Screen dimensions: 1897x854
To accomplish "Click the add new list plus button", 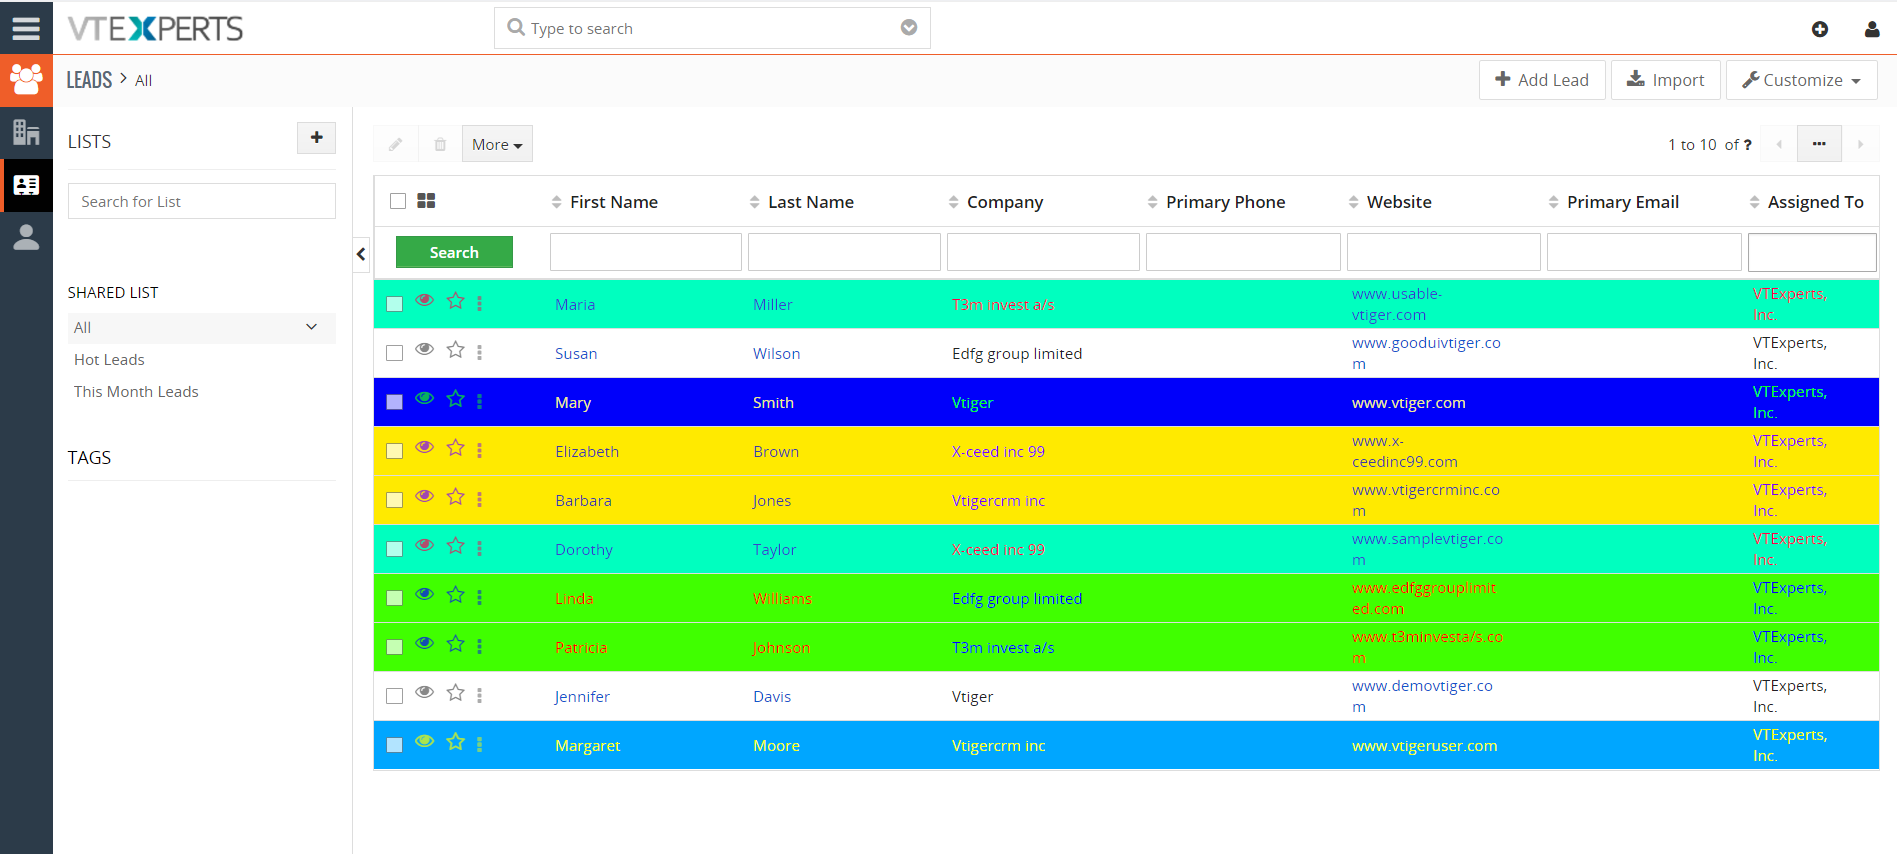I will pos(316,138).
